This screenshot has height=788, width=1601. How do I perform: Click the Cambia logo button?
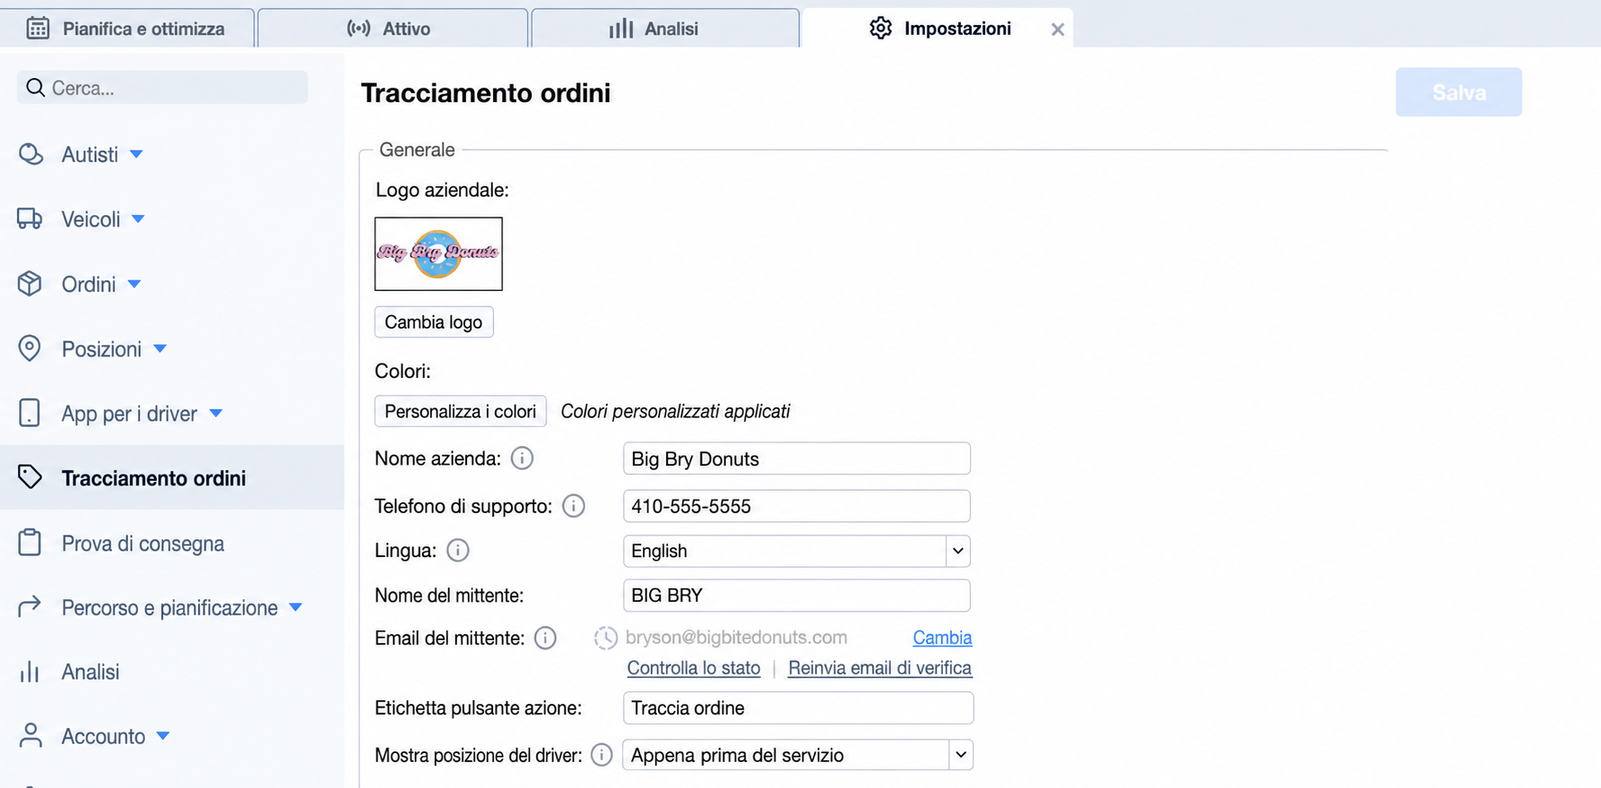[434, 322]
